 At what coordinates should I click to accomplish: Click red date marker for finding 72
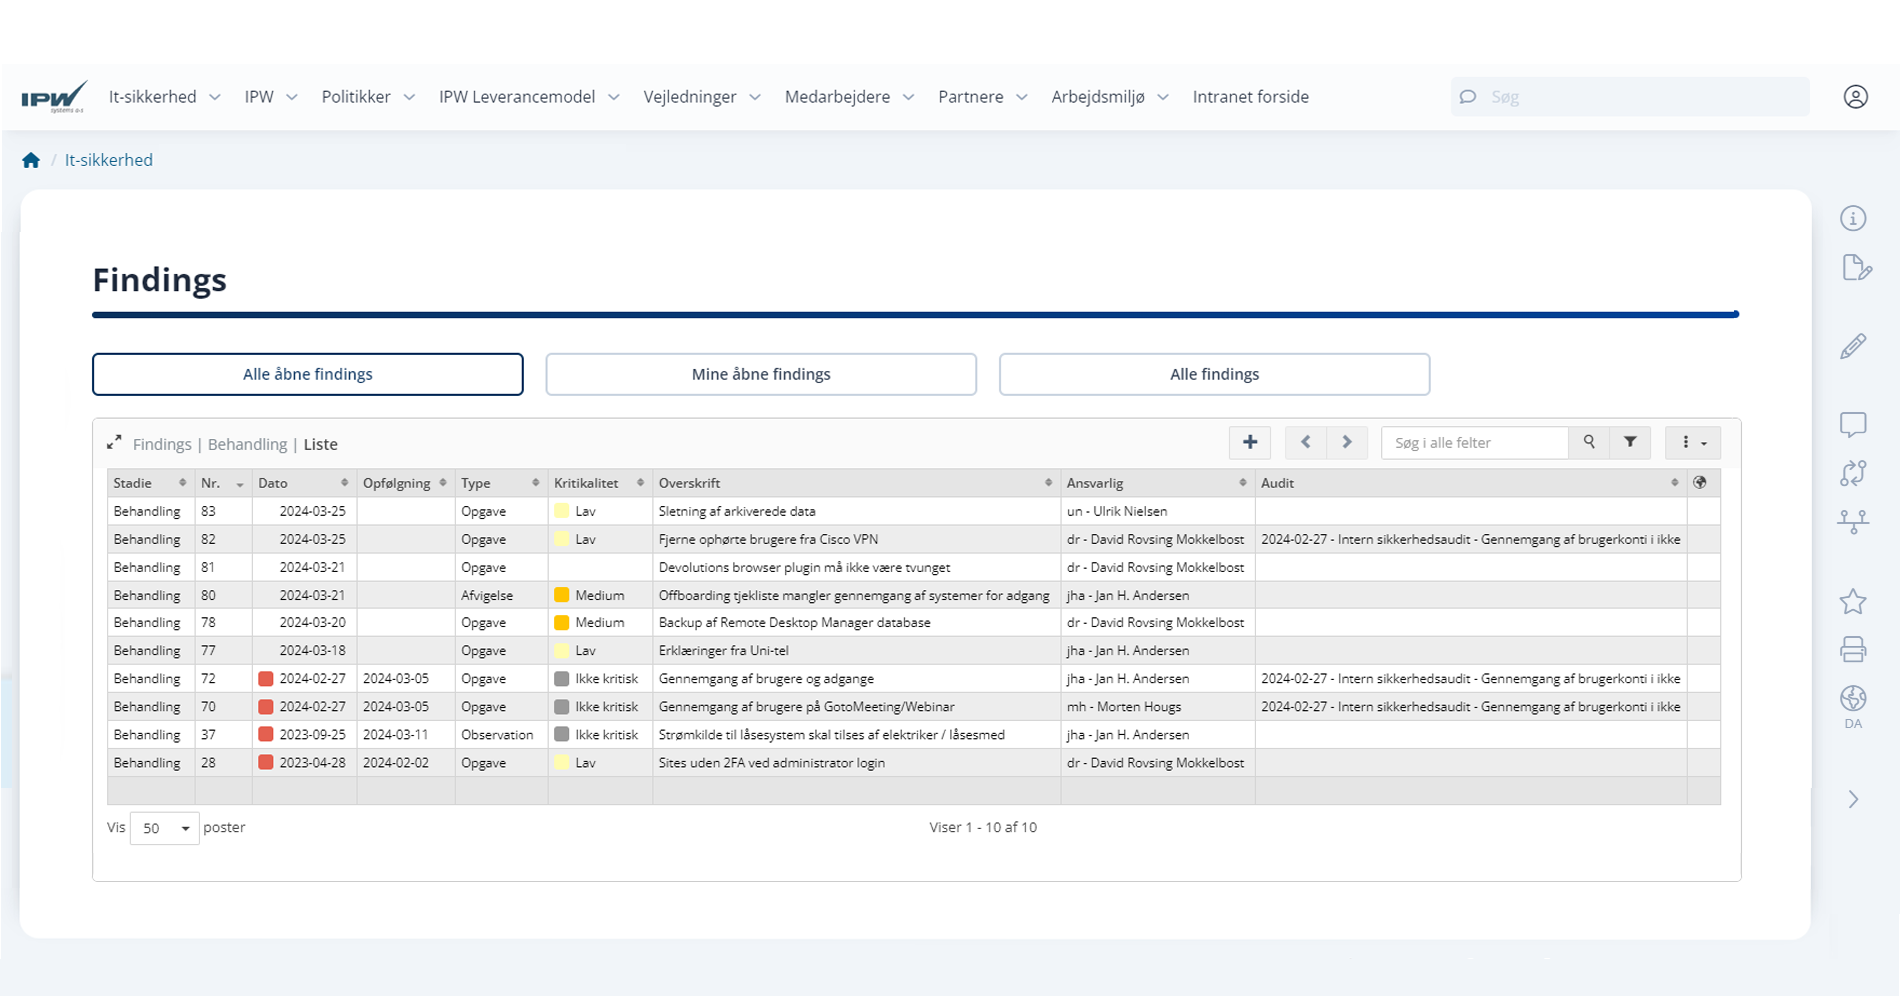coord(266,679)
